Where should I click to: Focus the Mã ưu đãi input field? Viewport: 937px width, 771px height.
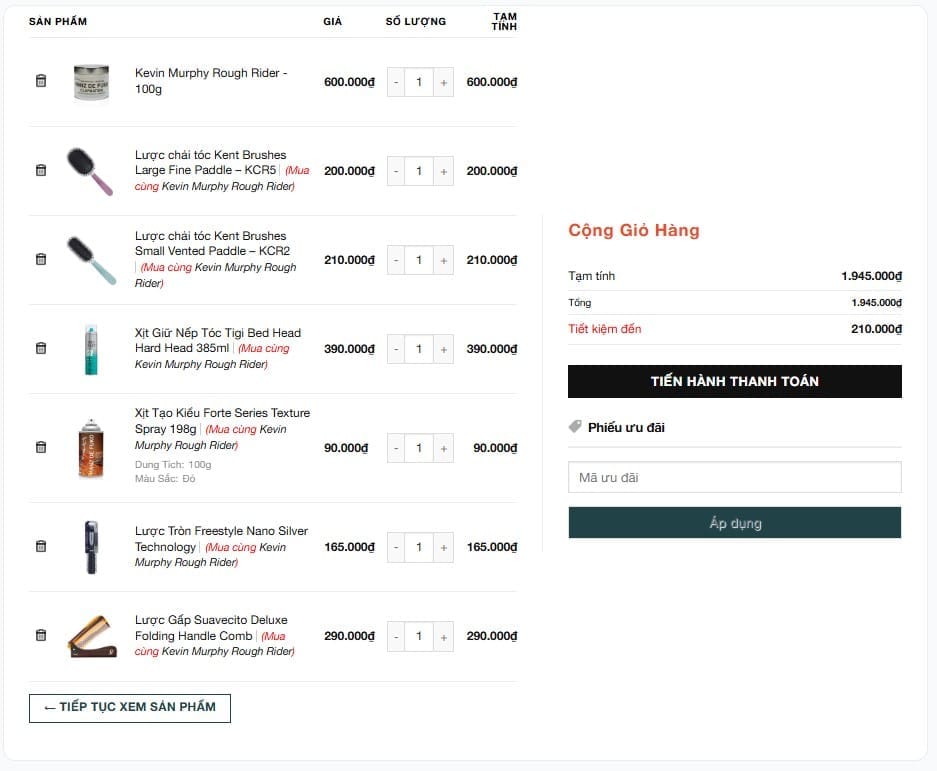(734, 477)
